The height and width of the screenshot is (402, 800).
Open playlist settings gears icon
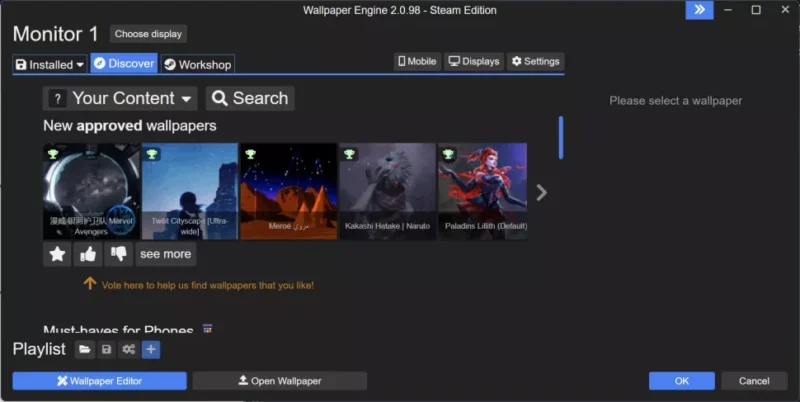[128, 349]
